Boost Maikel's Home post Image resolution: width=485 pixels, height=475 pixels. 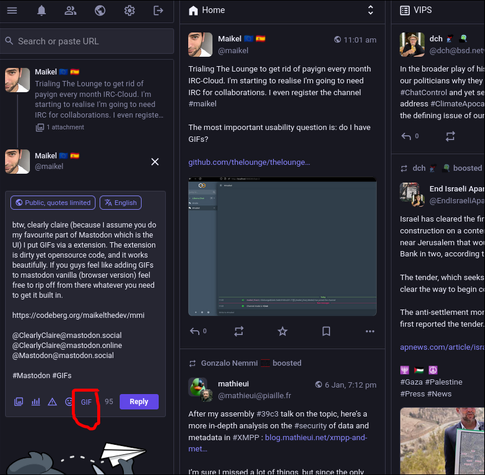239,331
